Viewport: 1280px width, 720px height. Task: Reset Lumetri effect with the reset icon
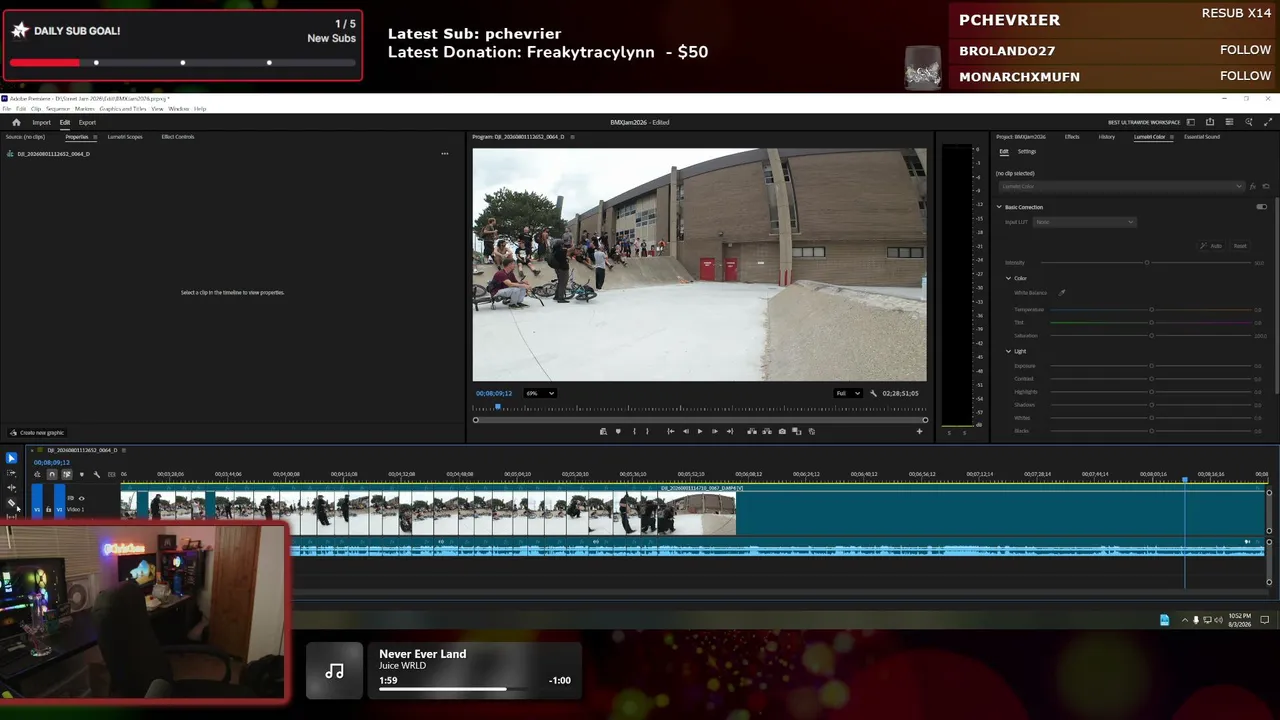click(x=1266, y=186)
